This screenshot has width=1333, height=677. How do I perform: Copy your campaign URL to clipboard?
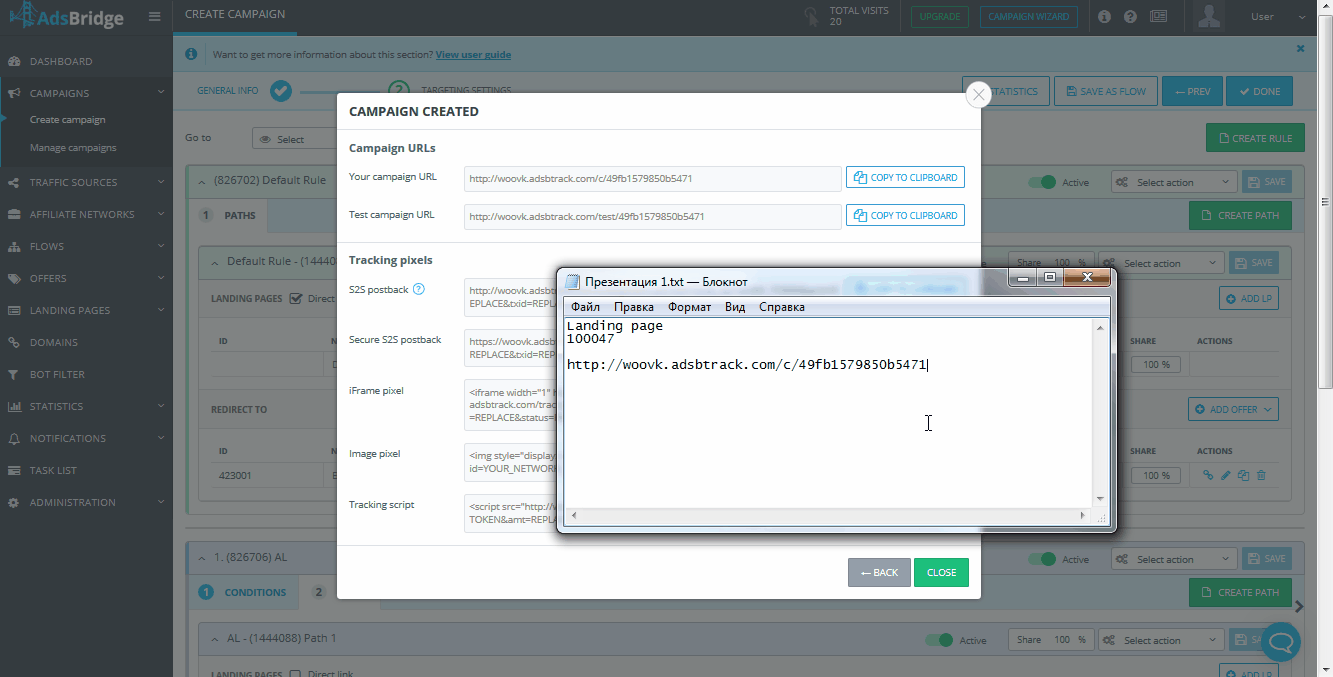(905, 177)
